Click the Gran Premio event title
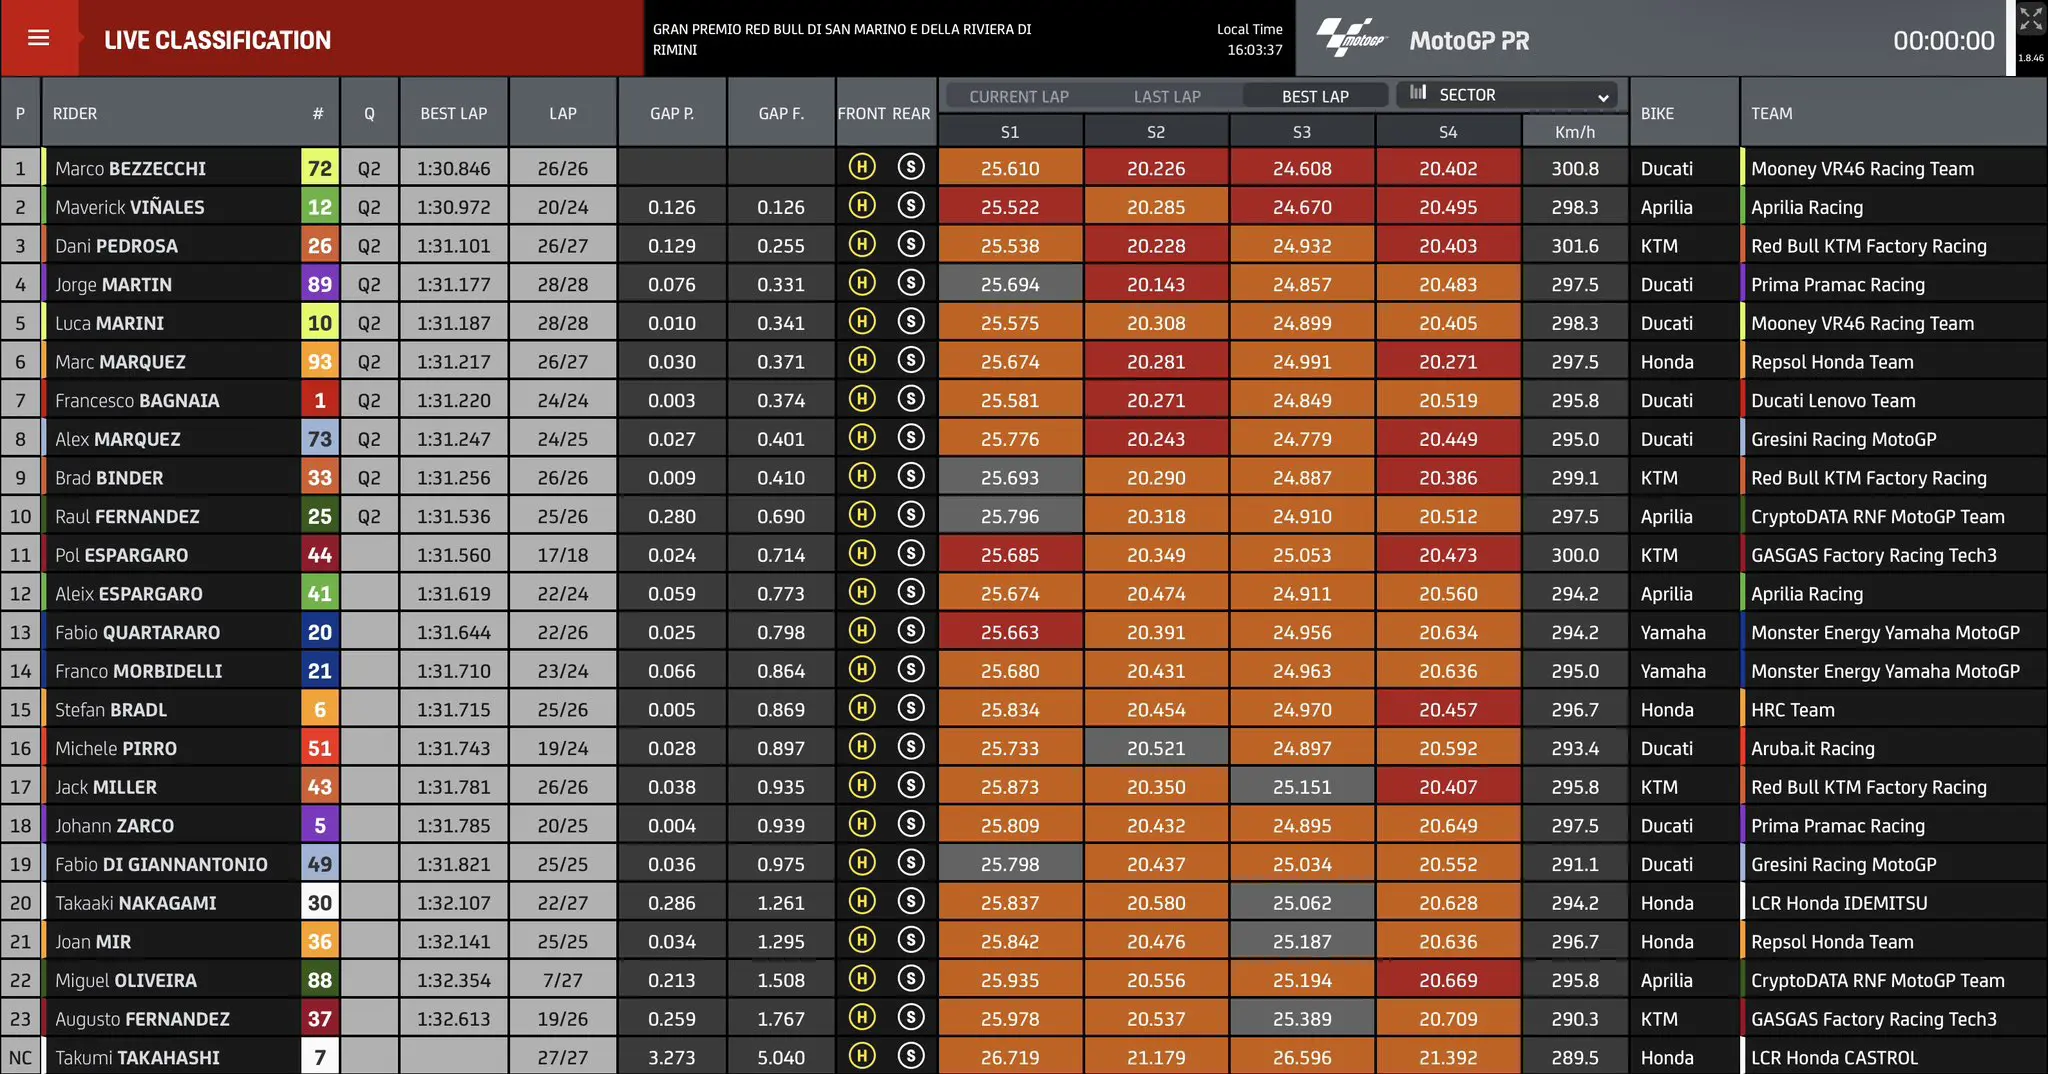The width and height of the screenshot is (2048, 1074). coord(842,39)
